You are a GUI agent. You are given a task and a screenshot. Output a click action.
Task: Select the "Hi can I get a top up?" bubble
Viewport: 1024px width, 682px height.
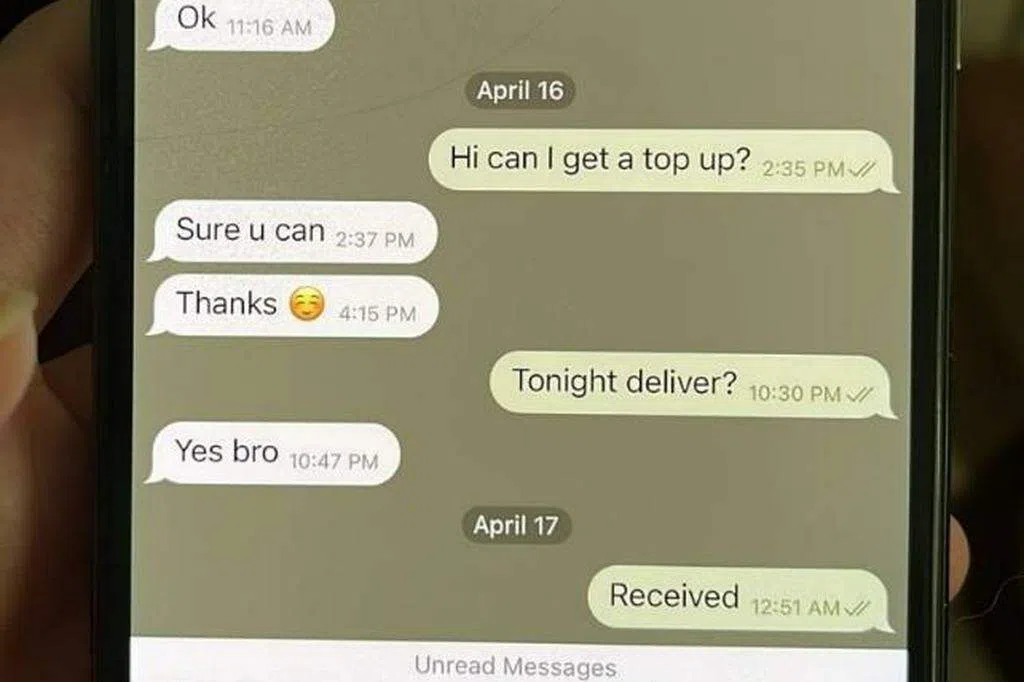664,161
